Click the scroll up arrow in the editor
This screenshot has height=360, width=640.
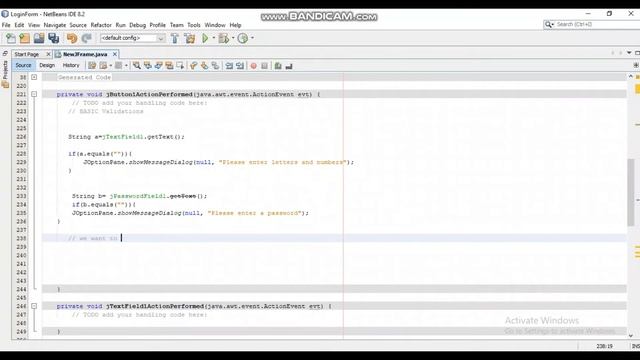click(631, 76)
